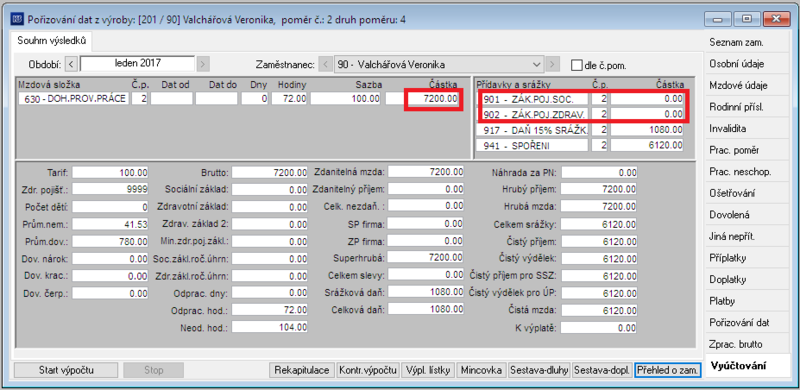Open Rodinní přísl. side tab
Image resolution: width=800 pixels, height=390 pixels.
748,107
